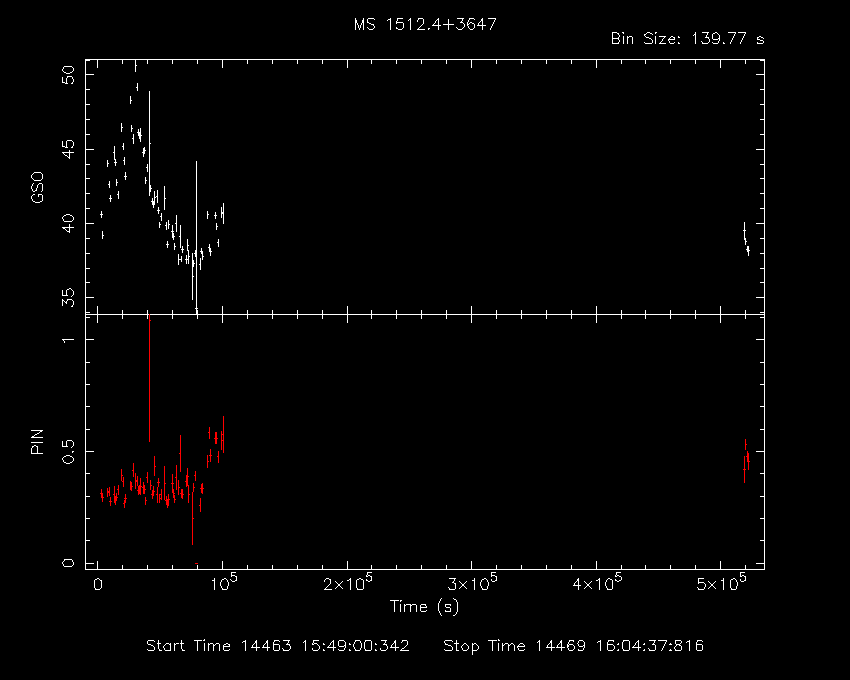Click the GSO axis tick label 35
This screenshot has height=680, width=850.
click(69, 297)
